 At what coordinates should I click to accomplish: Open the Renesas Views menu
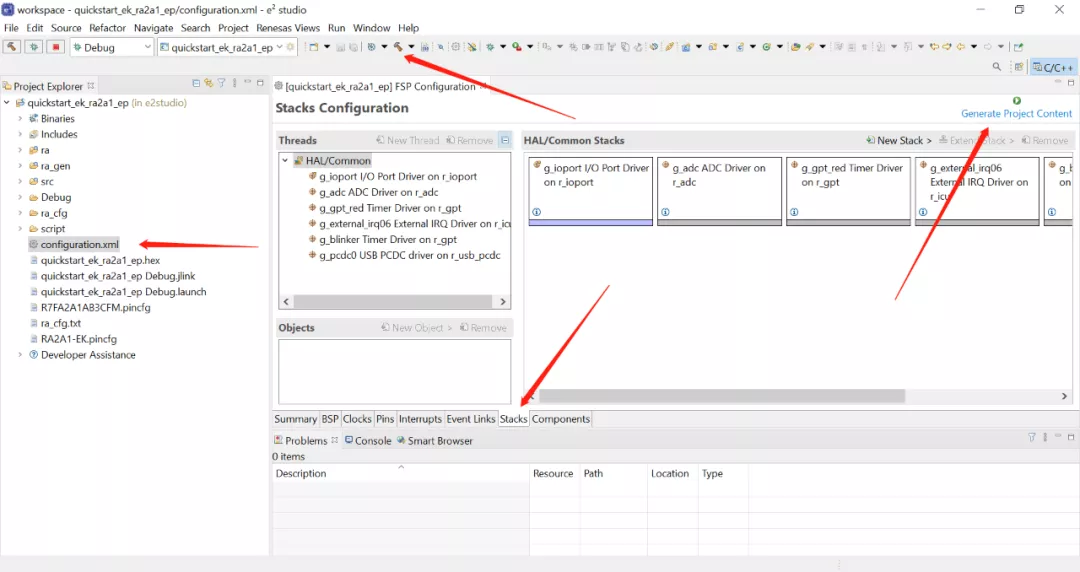click(x=288, y=28)
